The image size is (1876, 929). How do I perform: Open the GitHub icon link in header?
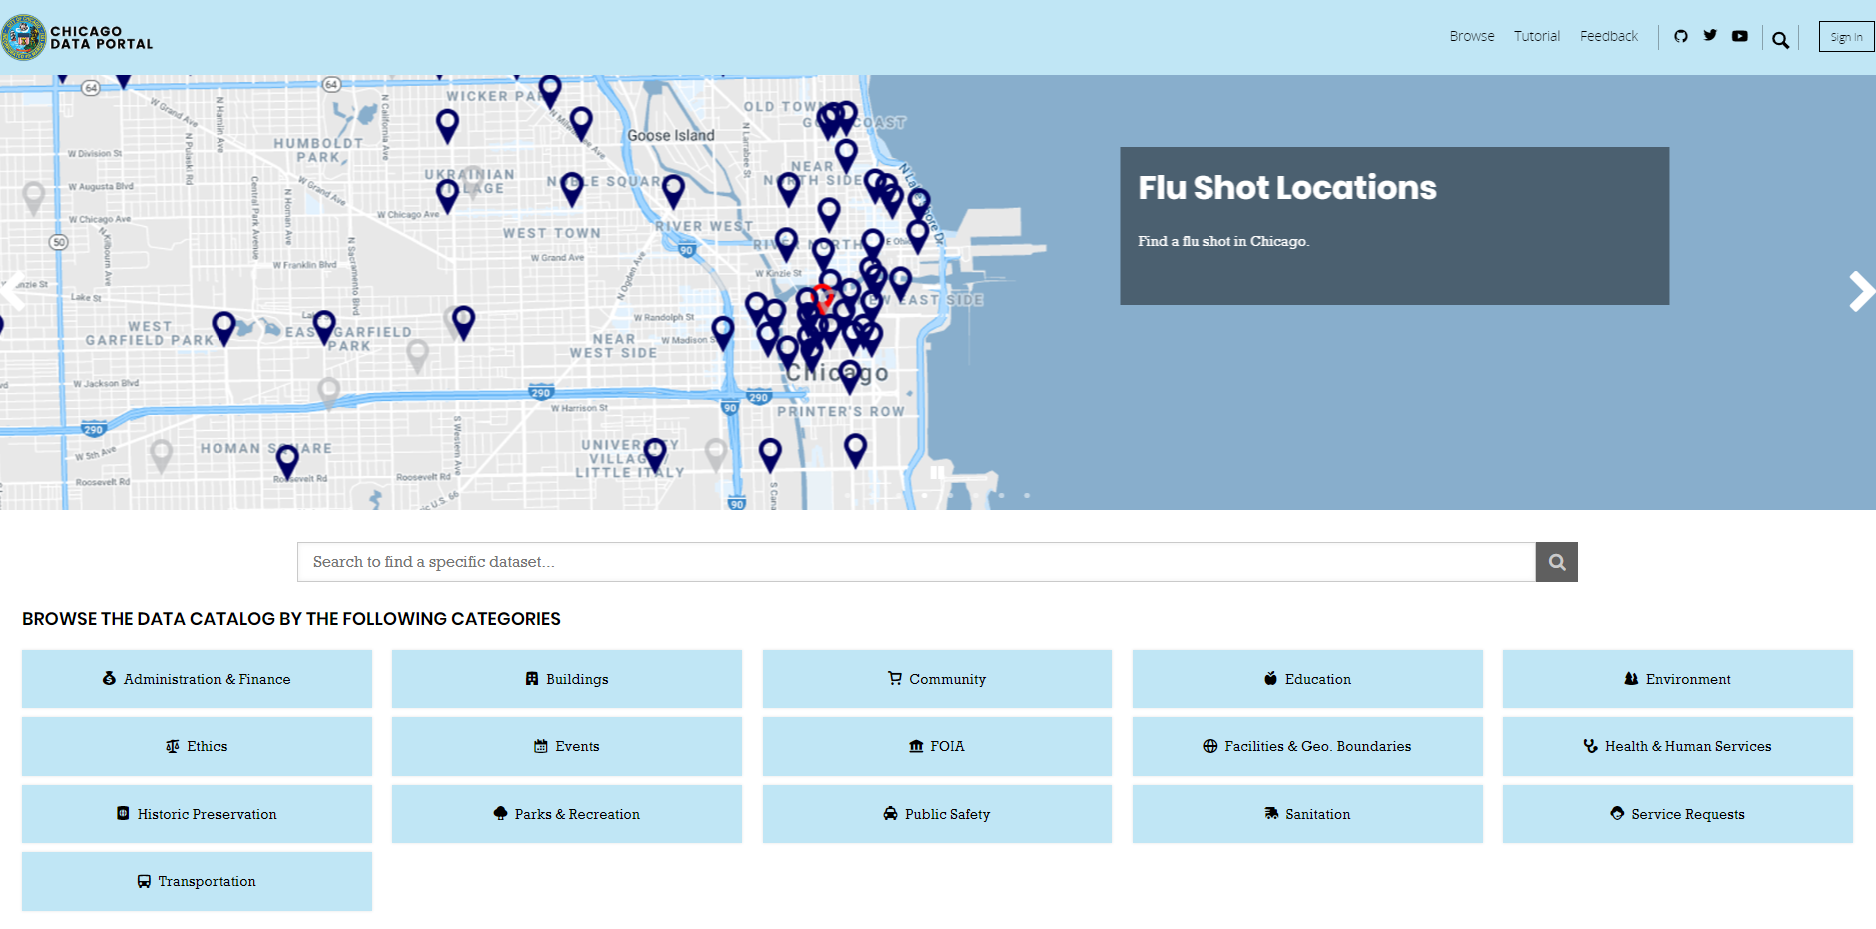tap(1680, 36)
